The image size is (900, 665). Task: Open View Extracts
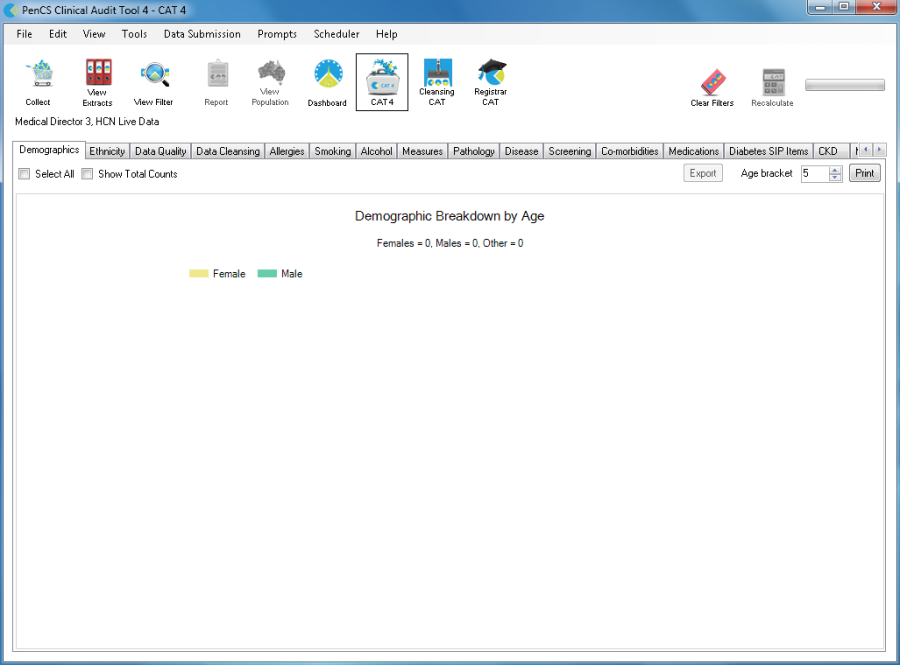(x=98, y=83)
